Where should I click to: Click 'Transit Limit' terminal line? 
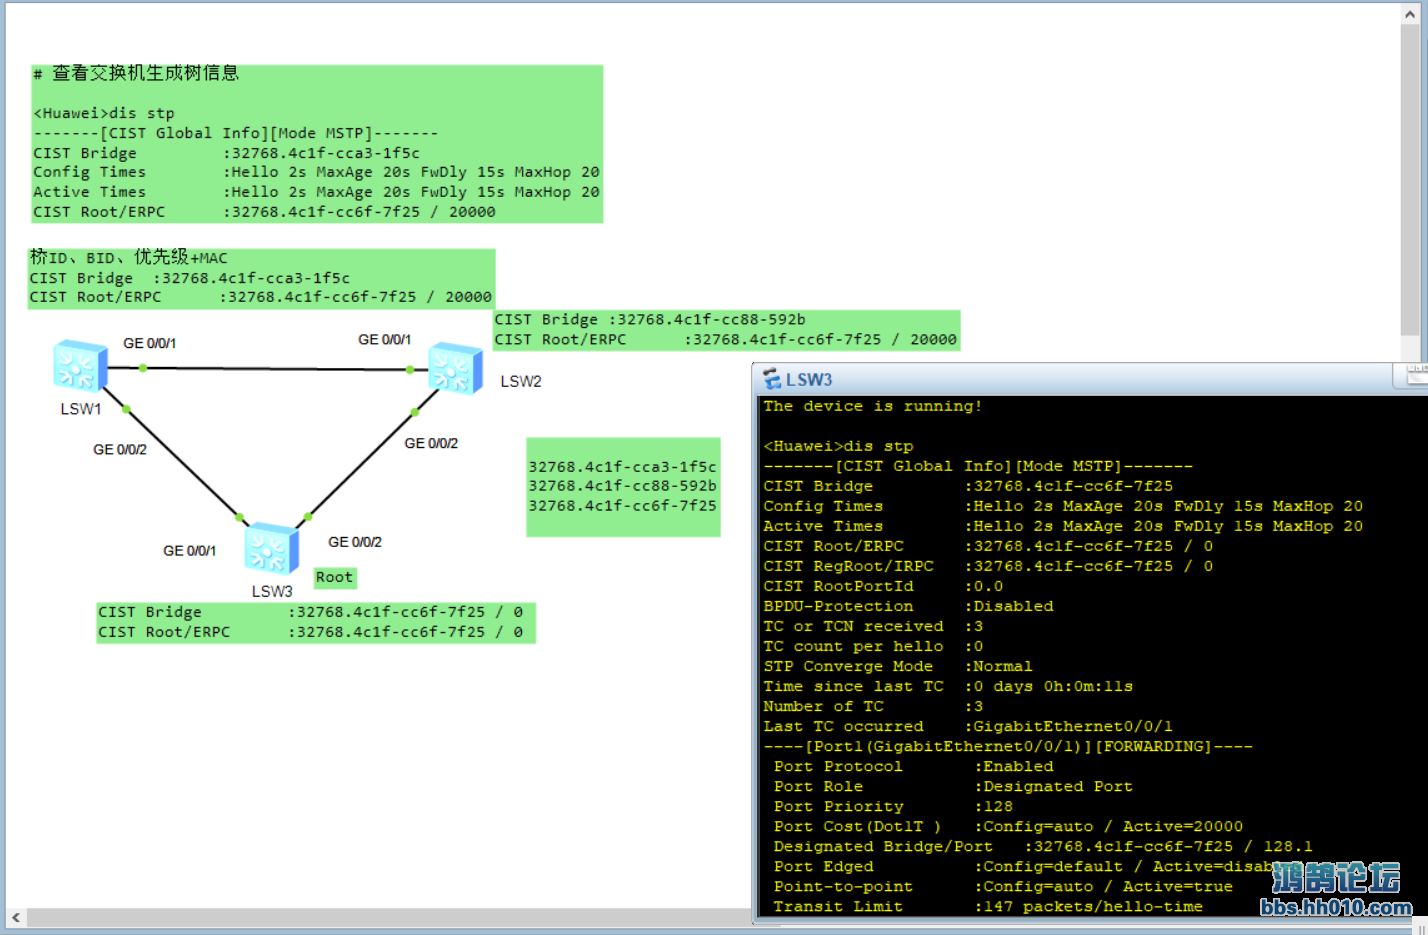(988, 906)
